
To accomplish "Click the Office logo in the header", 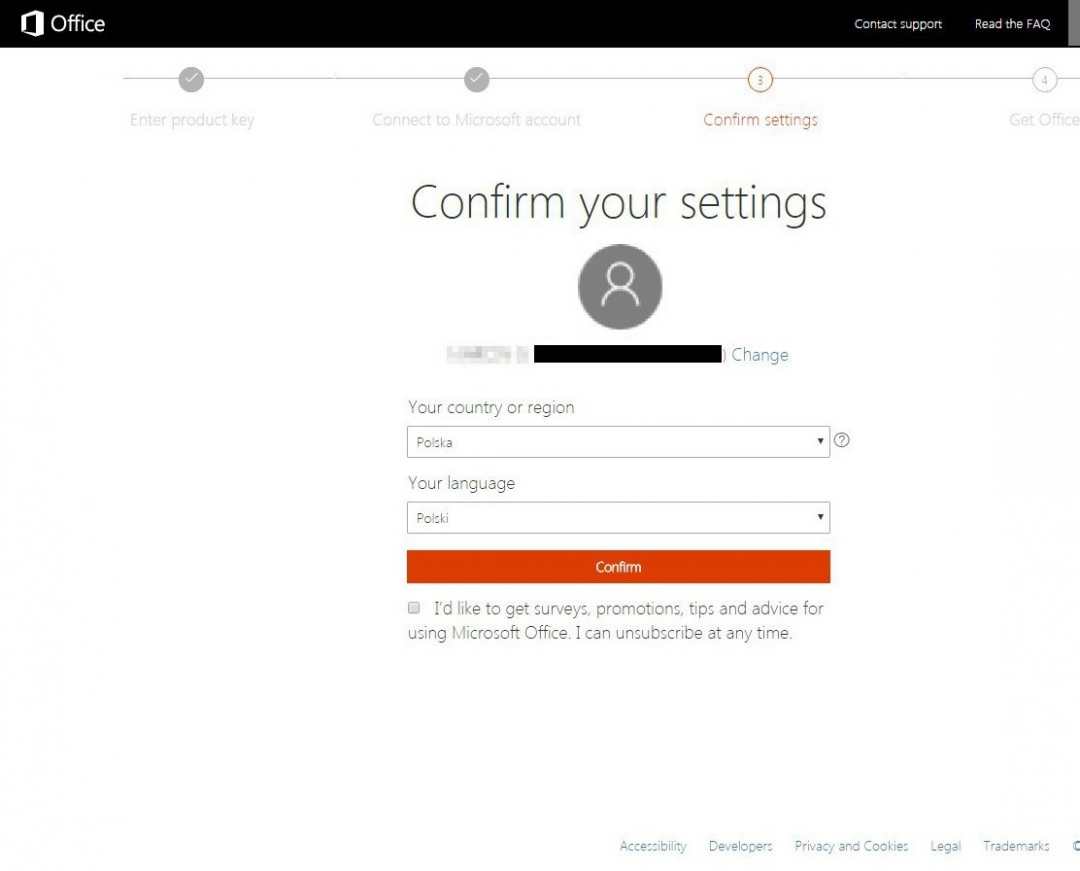I will 63,23.
